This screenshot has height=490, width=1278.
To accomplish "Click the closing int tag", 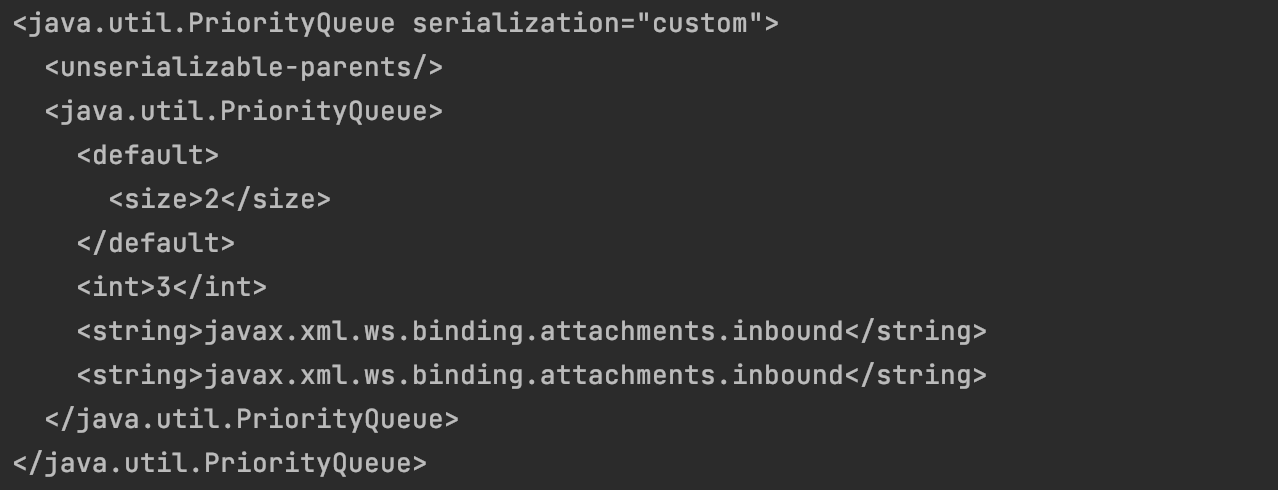I will pos(219,287).
